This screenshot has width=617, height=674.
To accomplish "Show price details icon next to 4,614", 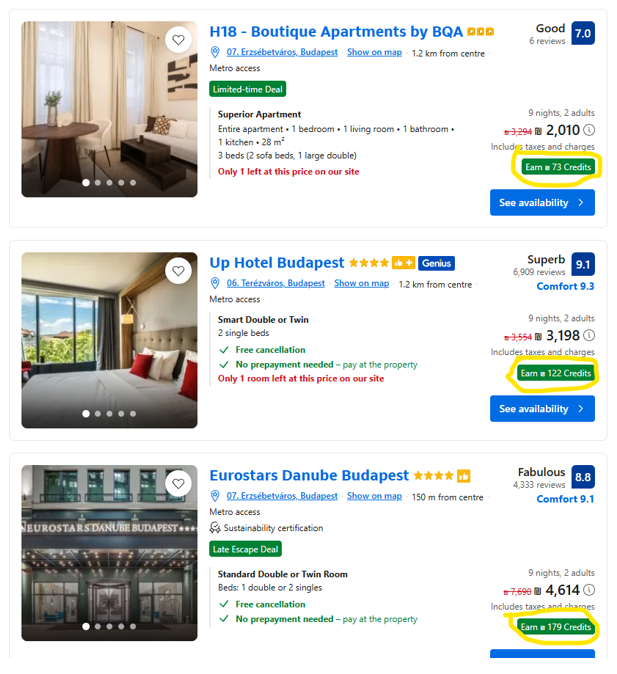I will click(x=589, y=590).
